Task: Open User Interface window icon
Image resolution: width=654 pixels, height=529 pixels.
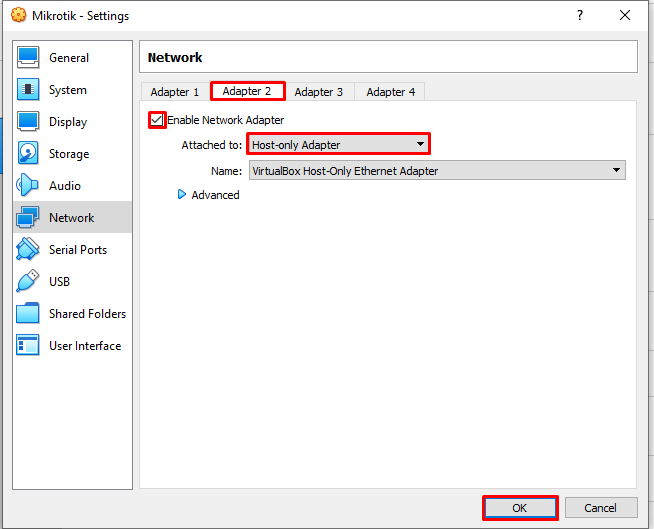Action: tap(28, 345)
